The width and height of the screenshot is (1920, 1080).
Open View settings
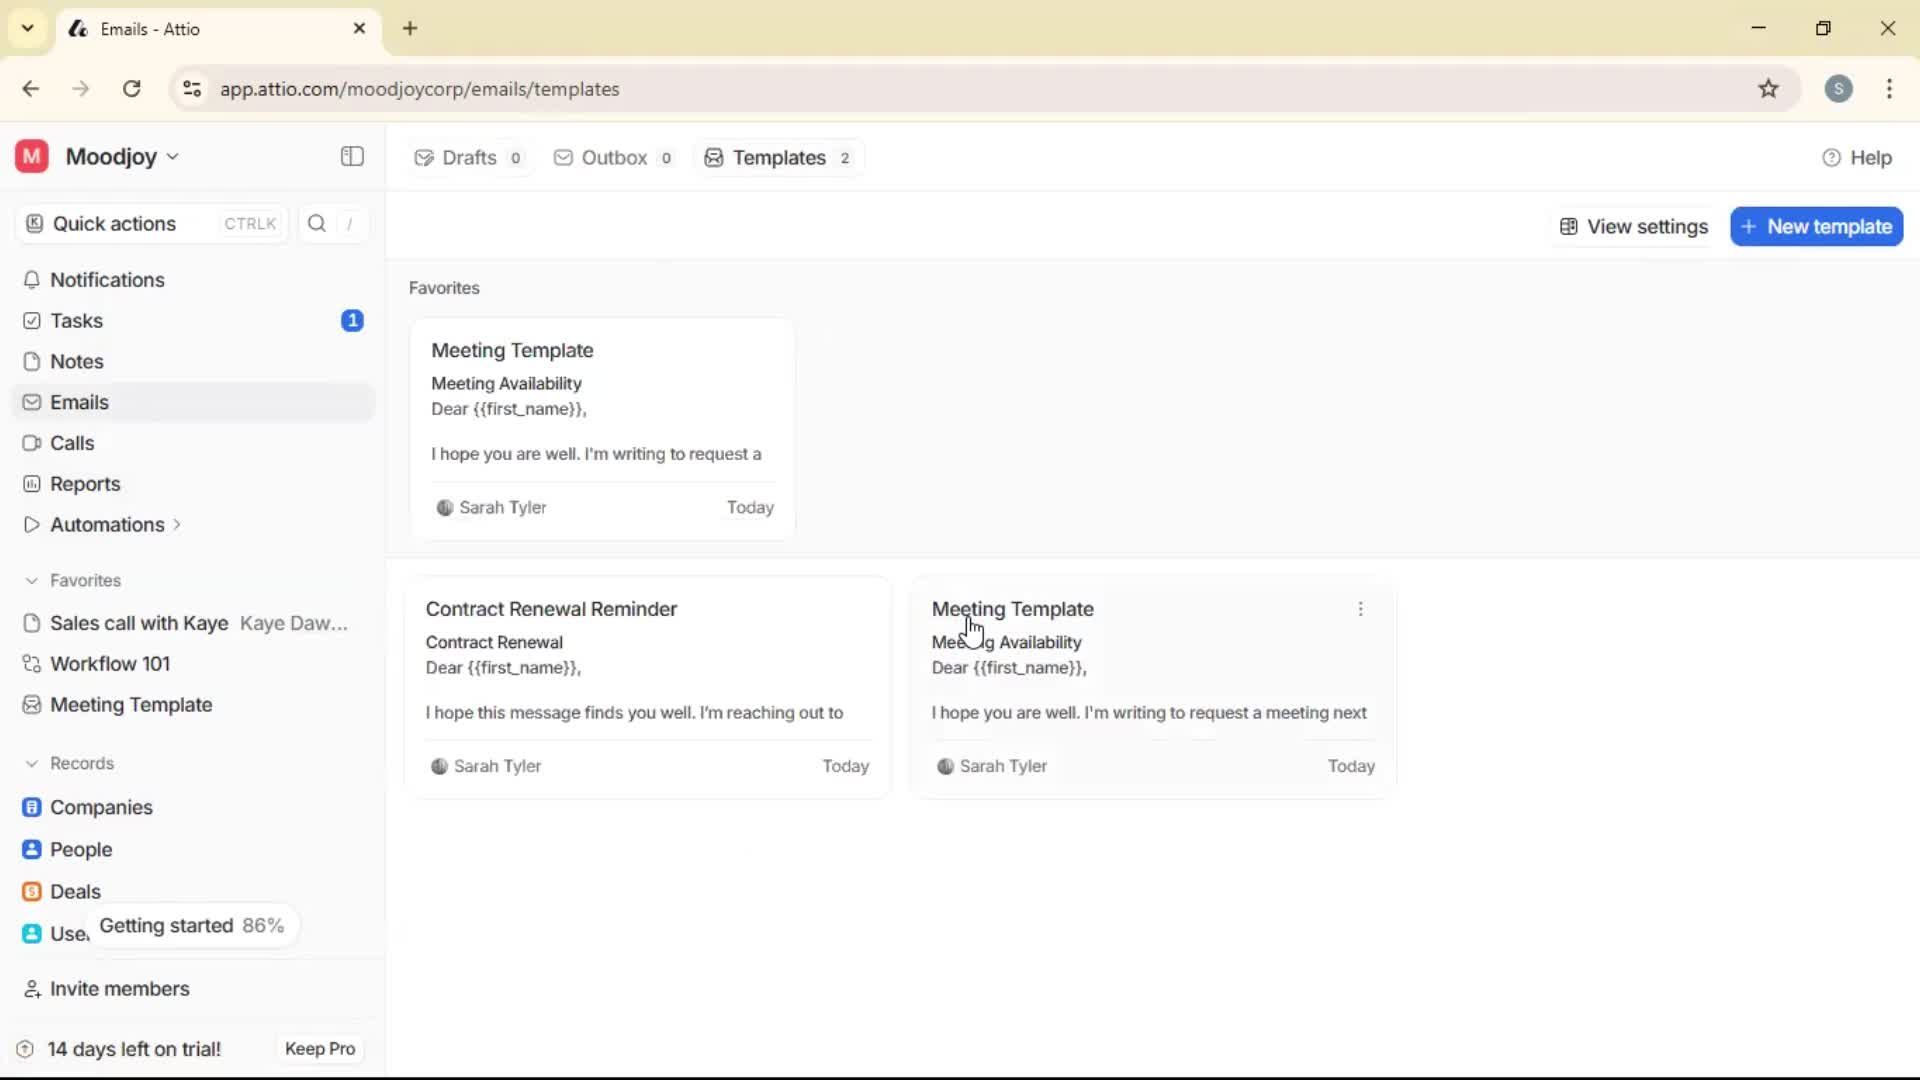1633,226
